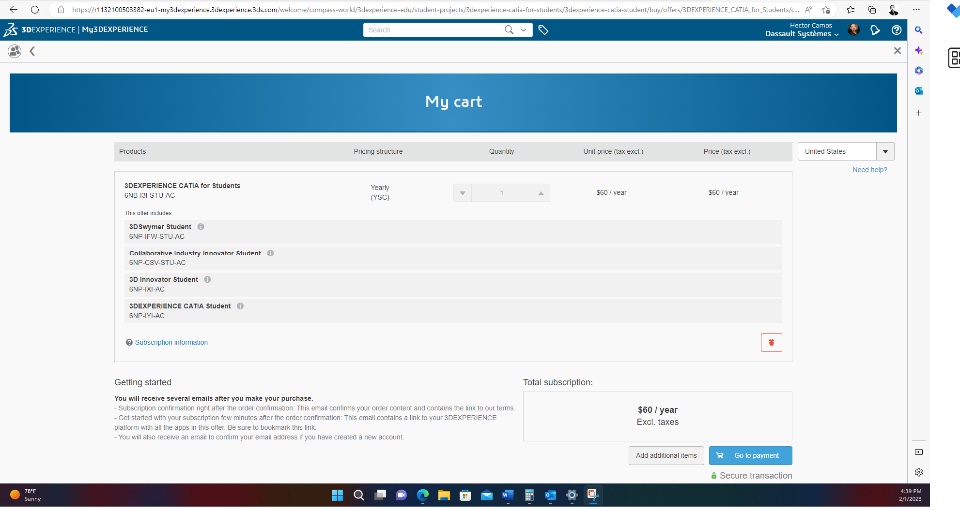This screenshot has height=510, width=960.
Task: Show info for 3DEXPERIENCE CATIA Student
Action: [x=240, y=306]
